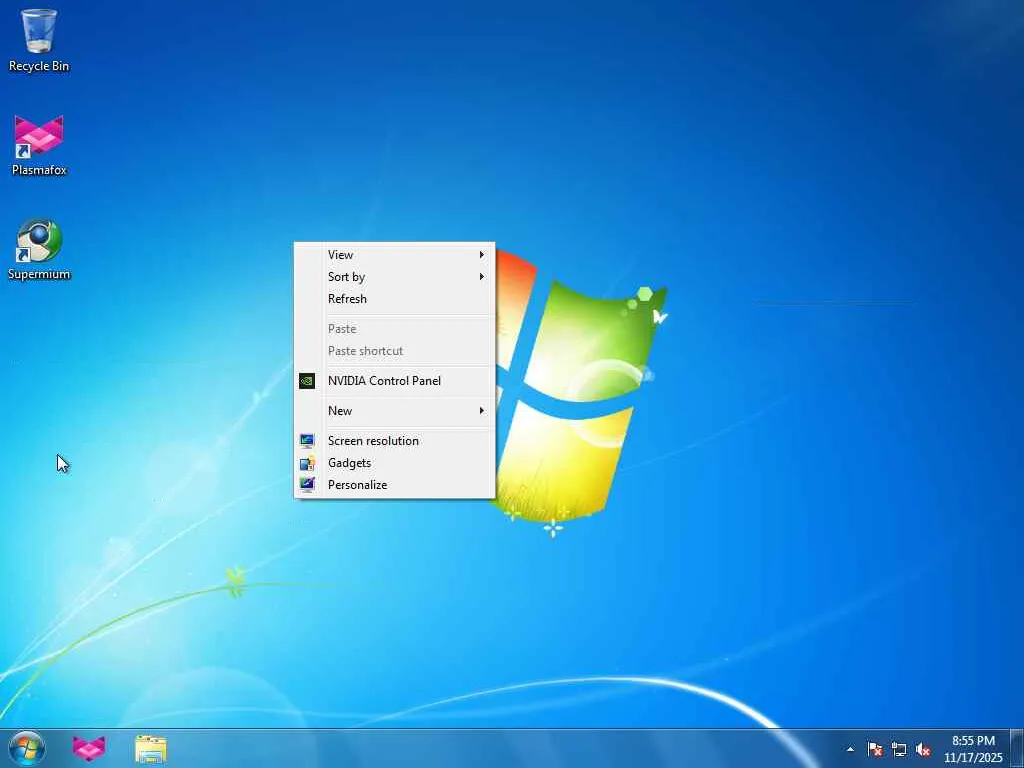This screenshot has width=1024, height=768.
Task: Launch Plasmafox from the taskbar
Action: 89,748
